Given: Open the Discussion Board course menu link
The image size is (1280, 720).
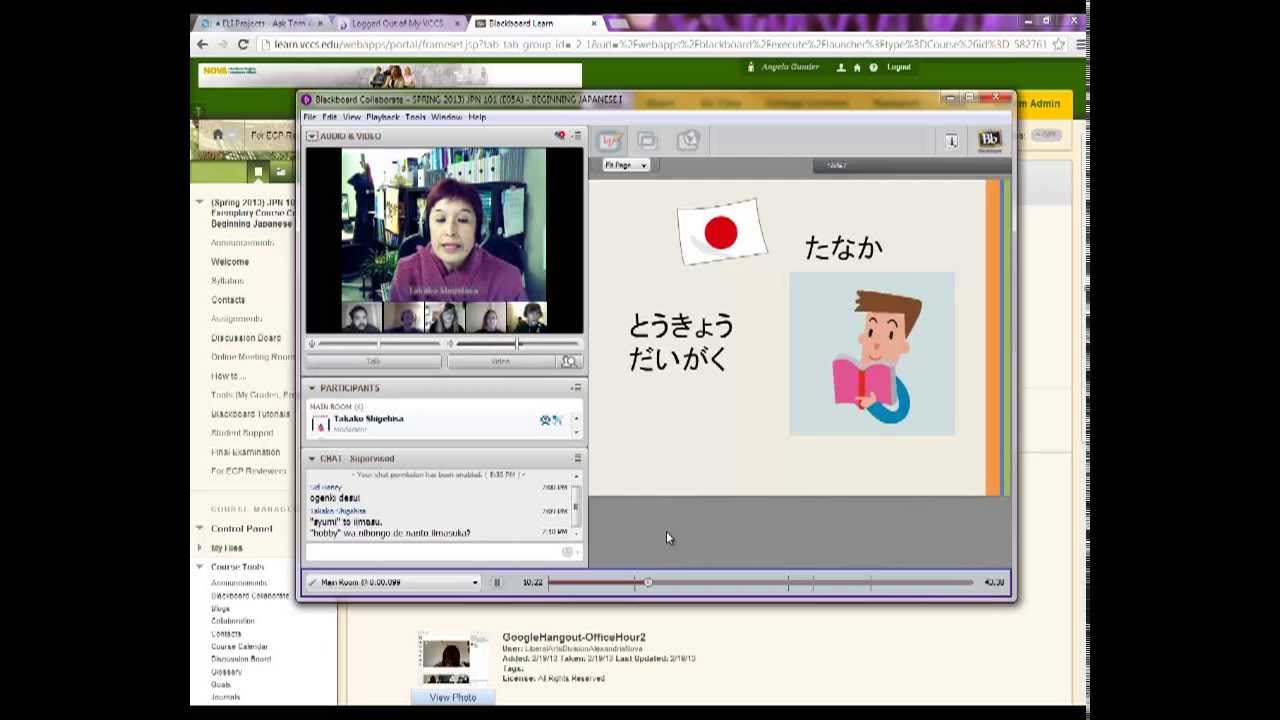Looking at the screenshot, I should coord(246,338).
